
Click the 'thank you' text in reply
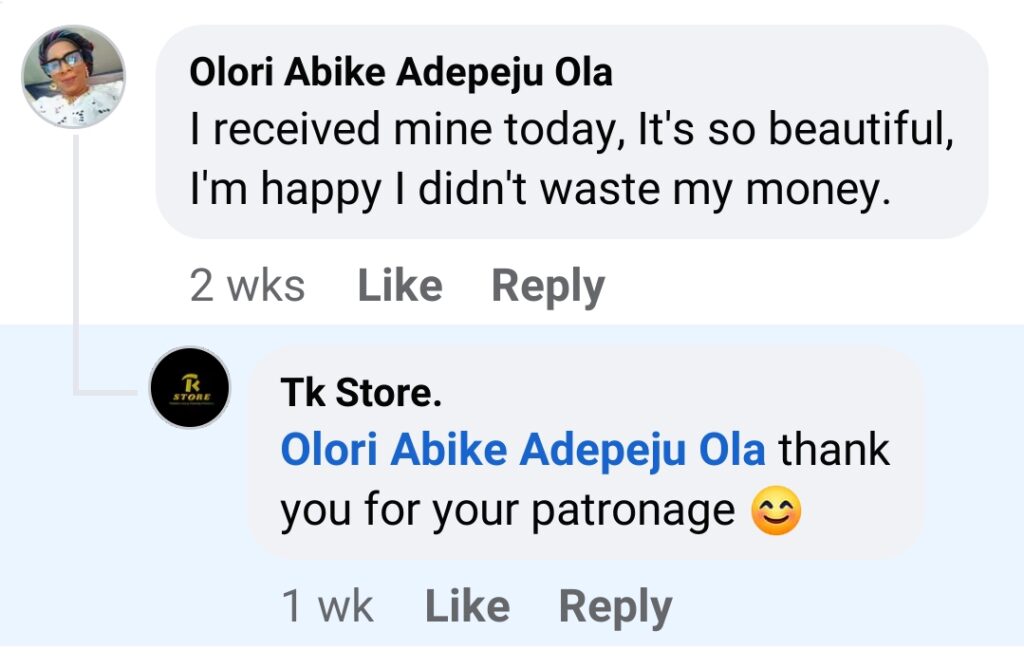834,451
